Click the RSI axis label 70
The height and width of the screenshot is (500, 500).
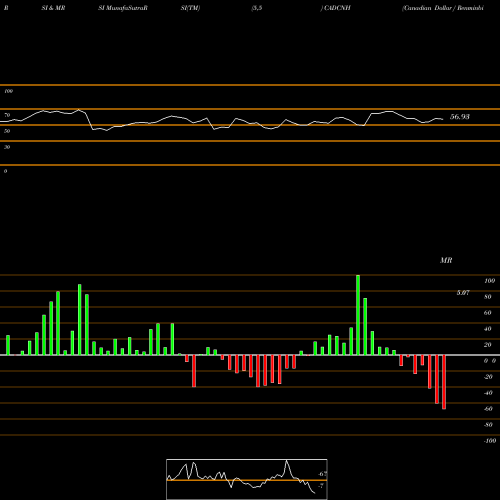pos(7,115)
